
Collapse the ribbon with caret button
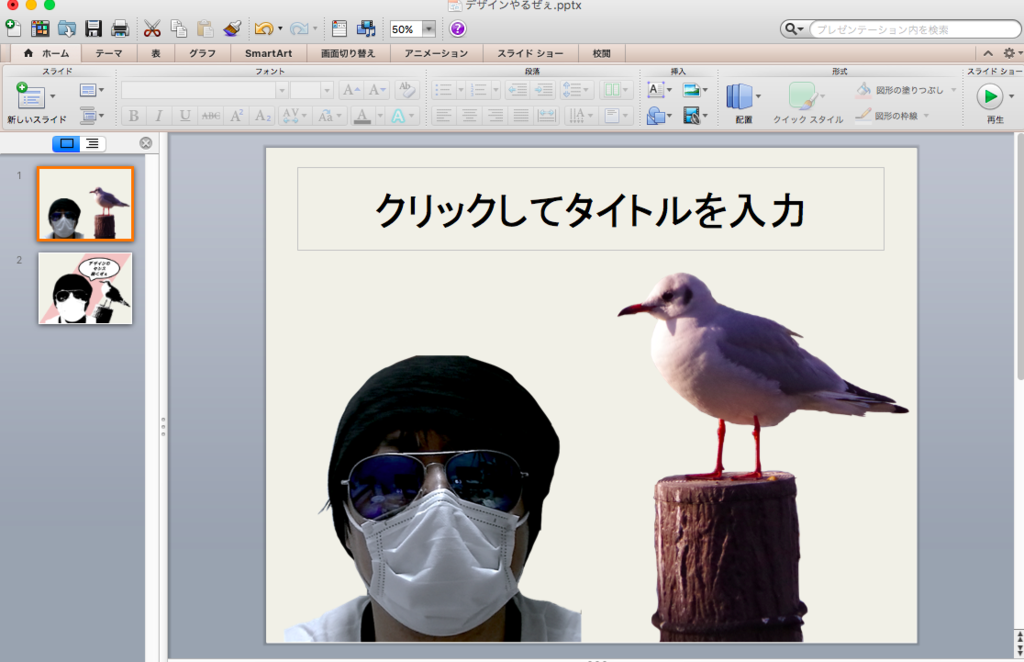click(x=988, y=53)
